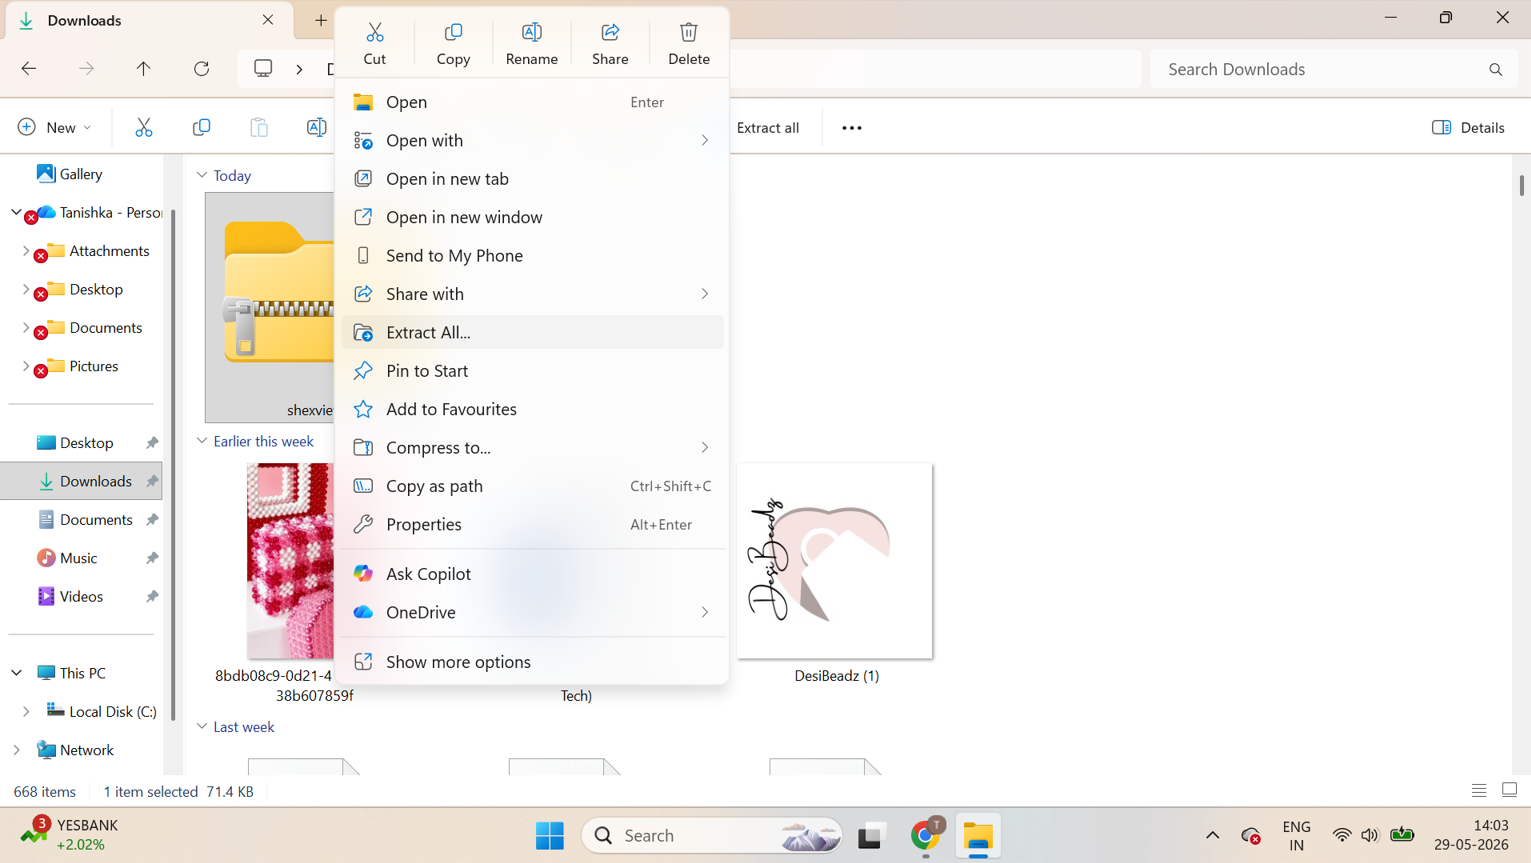Expand the Pictures folder node
Image resolution: width=1531 pixels, height=863 pixels.
pos(25,366)
